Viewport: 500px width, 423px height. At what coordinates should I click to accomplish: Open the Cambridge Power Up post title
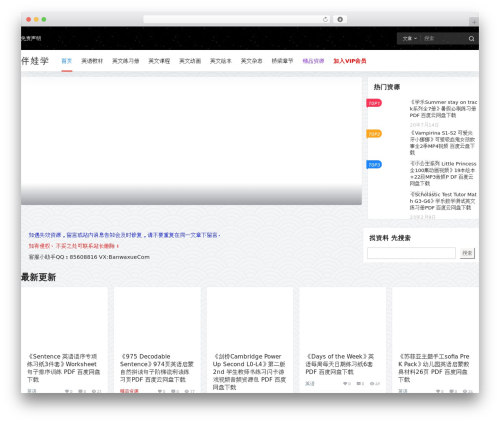click(249, 372)
